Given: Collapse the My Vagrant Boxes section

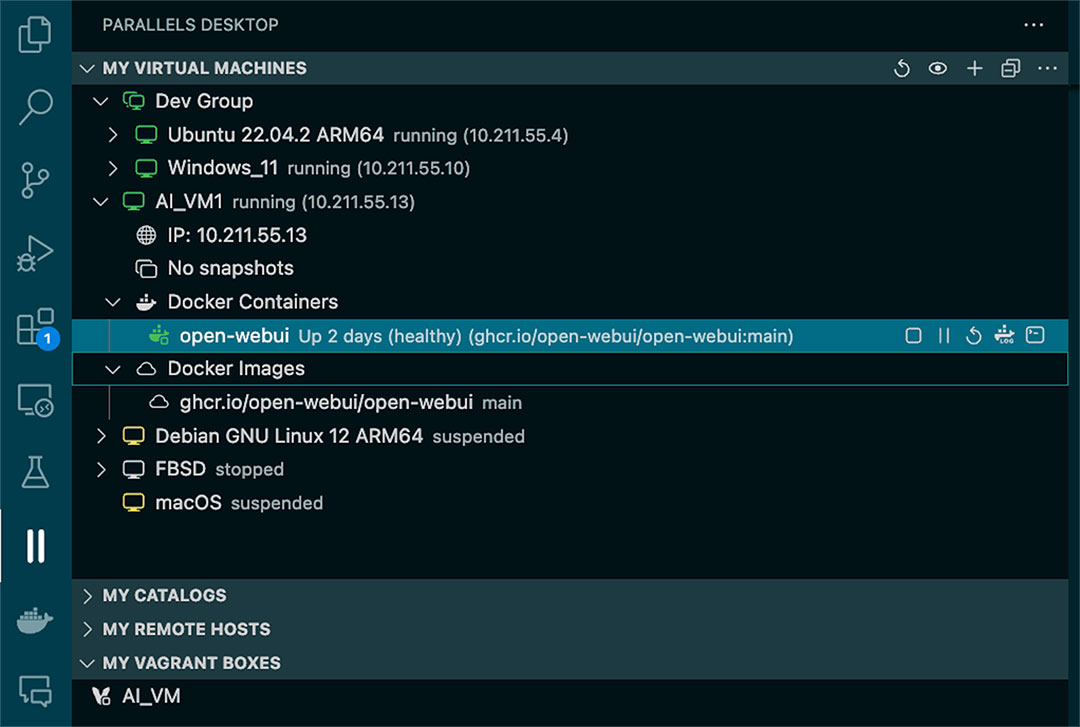Looking at the screenshot, I should pyautogui.click(x=87, y=663).
